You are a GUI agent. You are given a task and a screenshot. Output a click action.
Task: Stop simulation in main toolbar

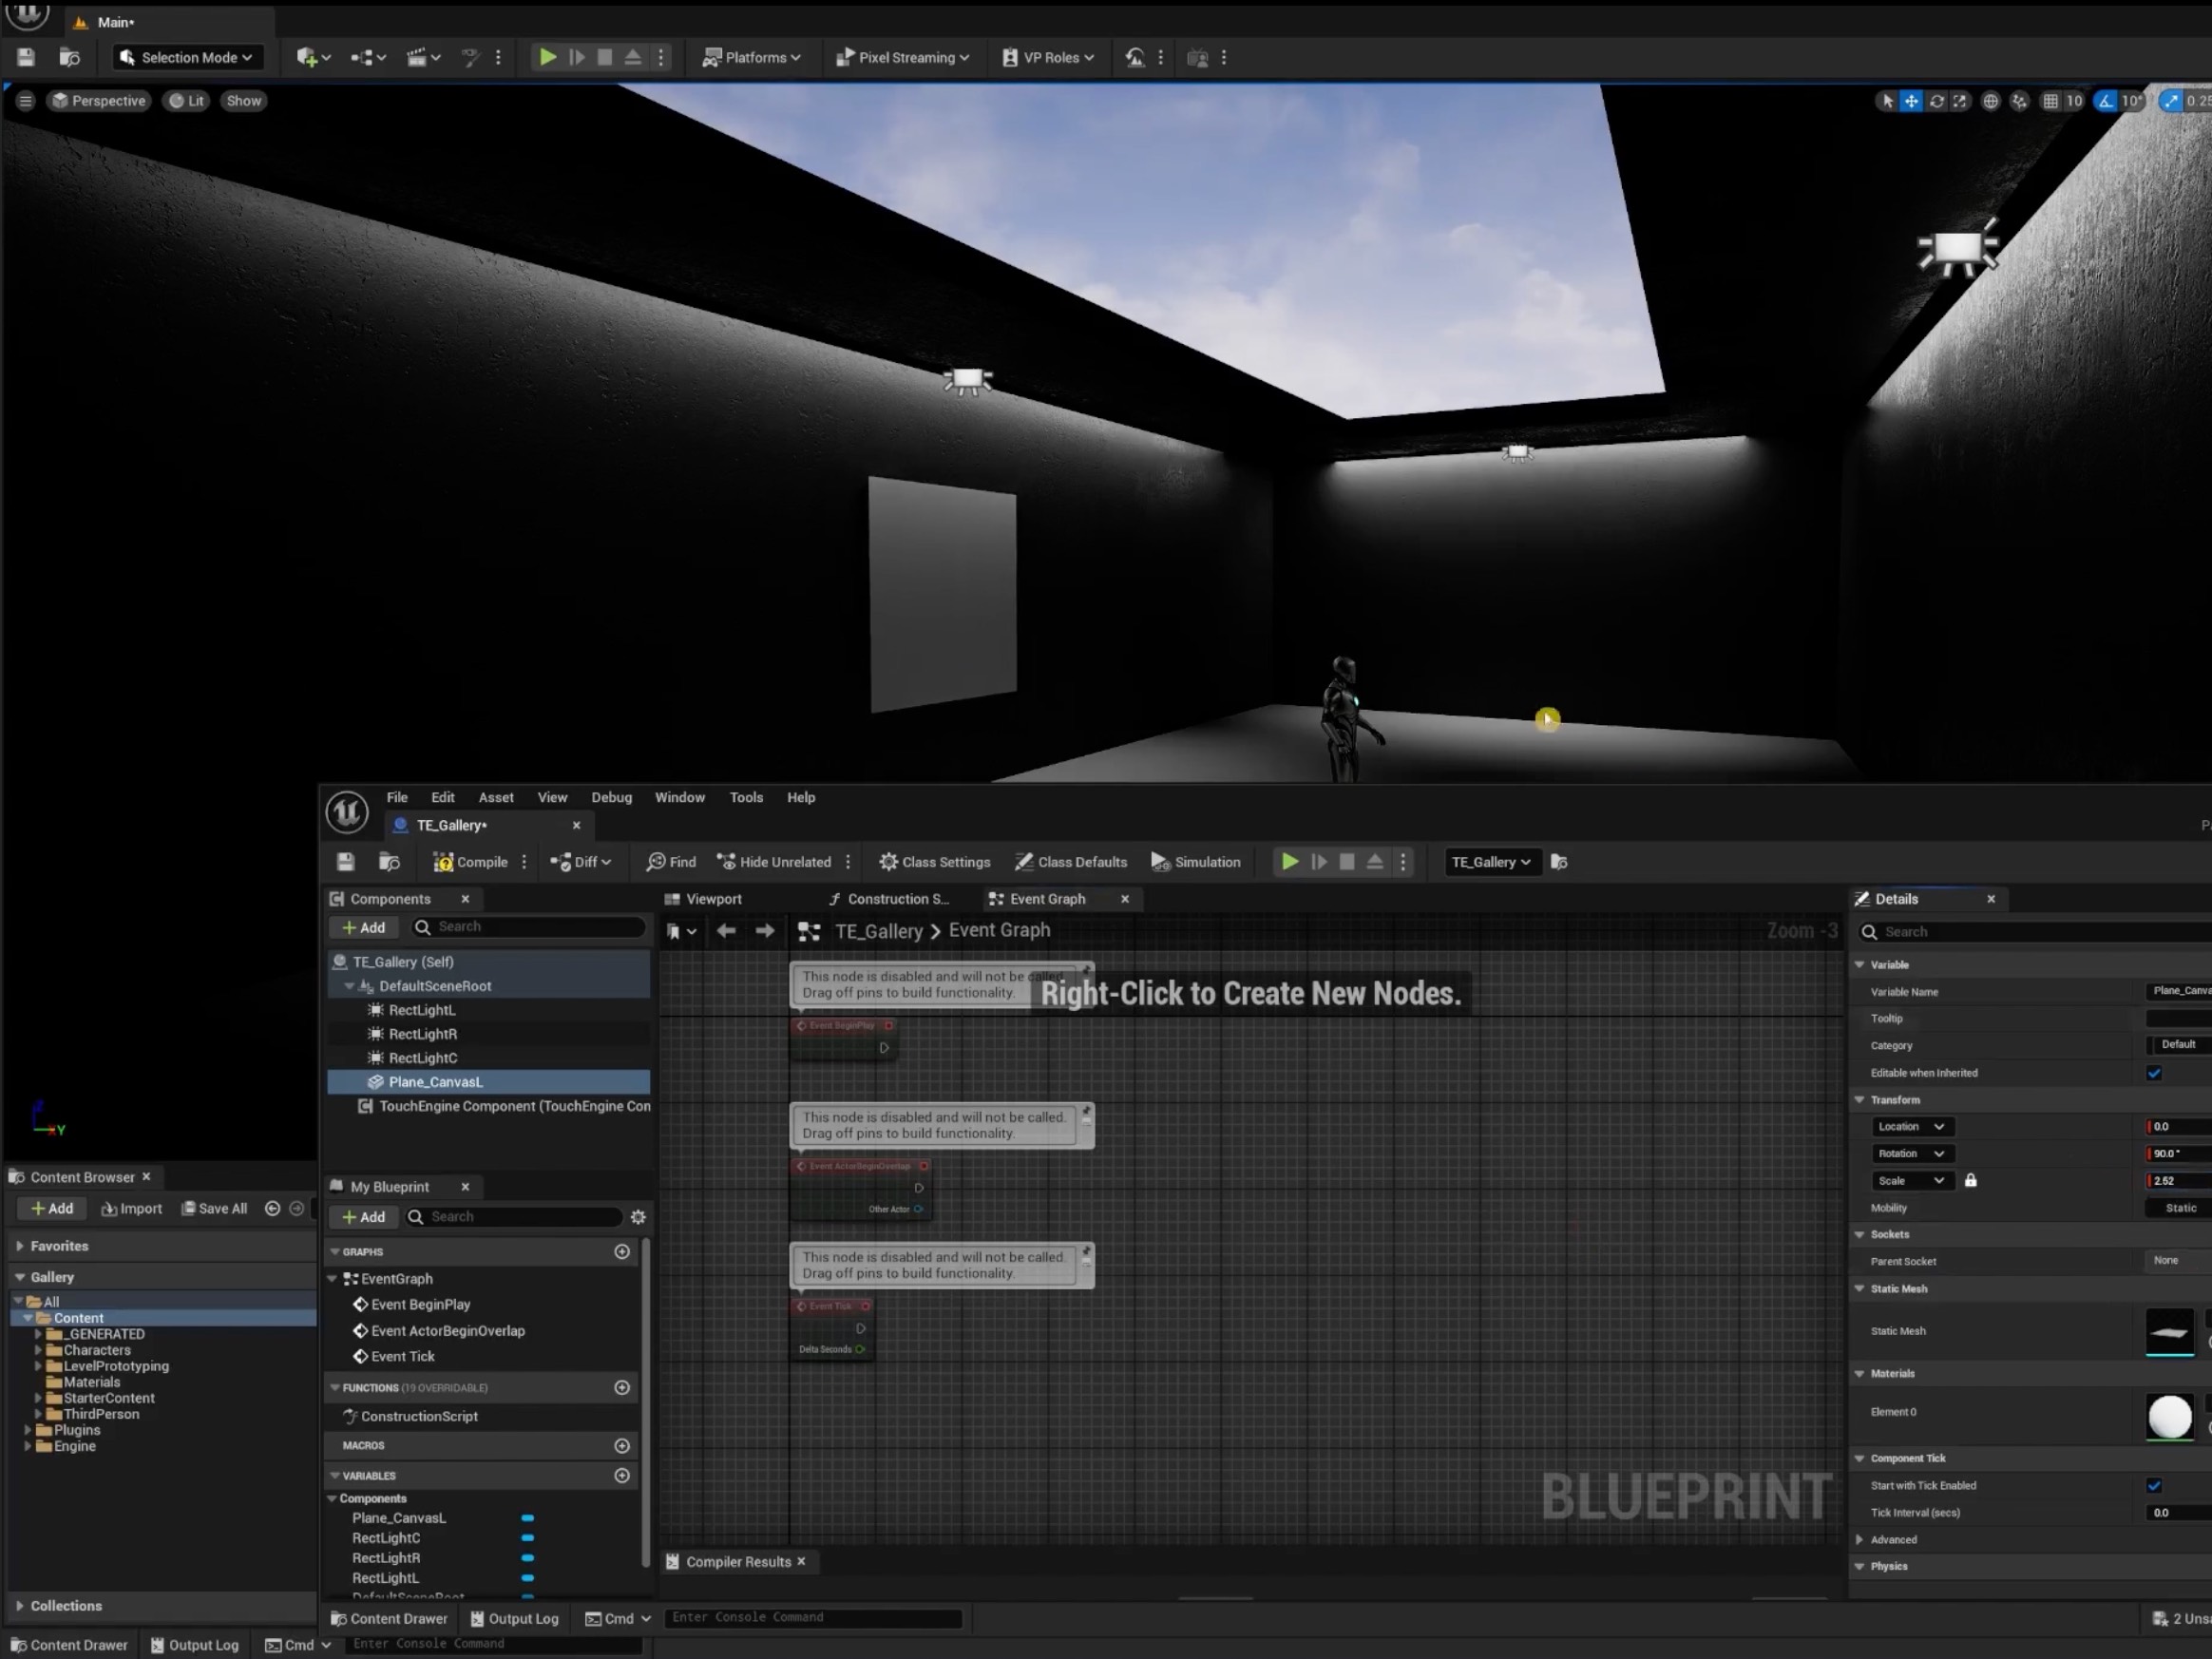coord(604,57)
